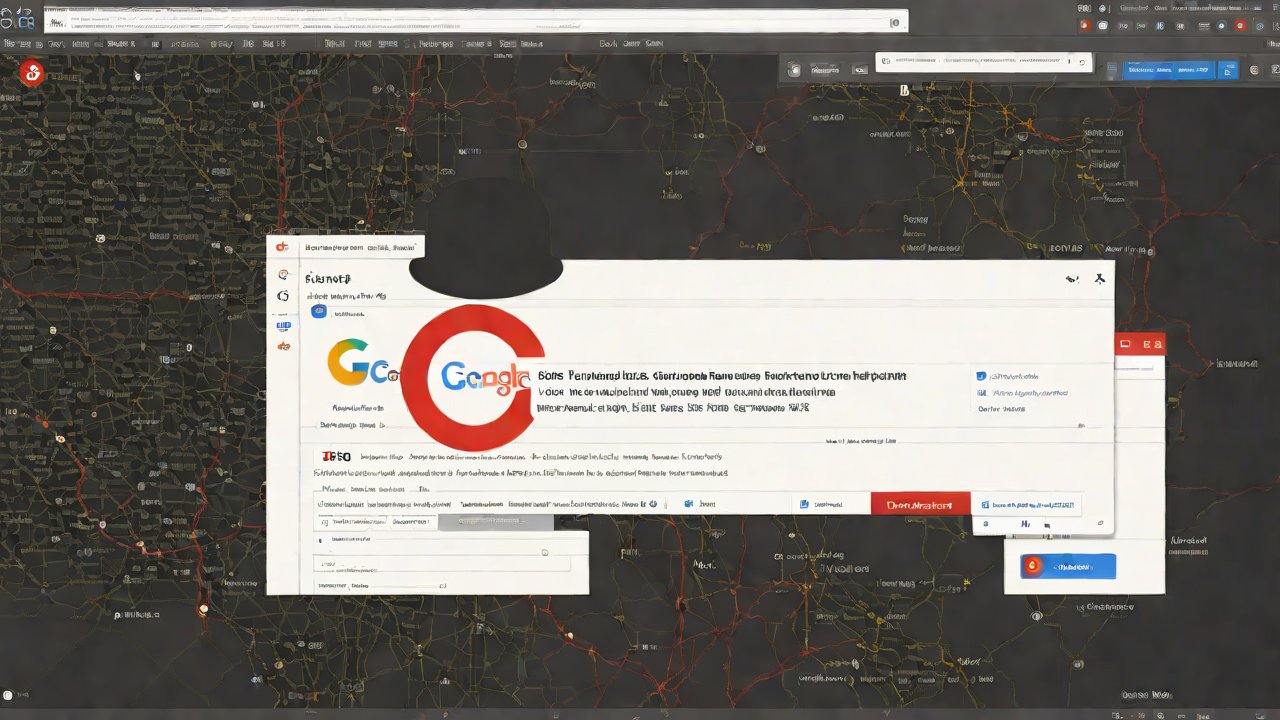
Task: Click the blue icon in dialog's left sidebar
Action: point(283,326)
